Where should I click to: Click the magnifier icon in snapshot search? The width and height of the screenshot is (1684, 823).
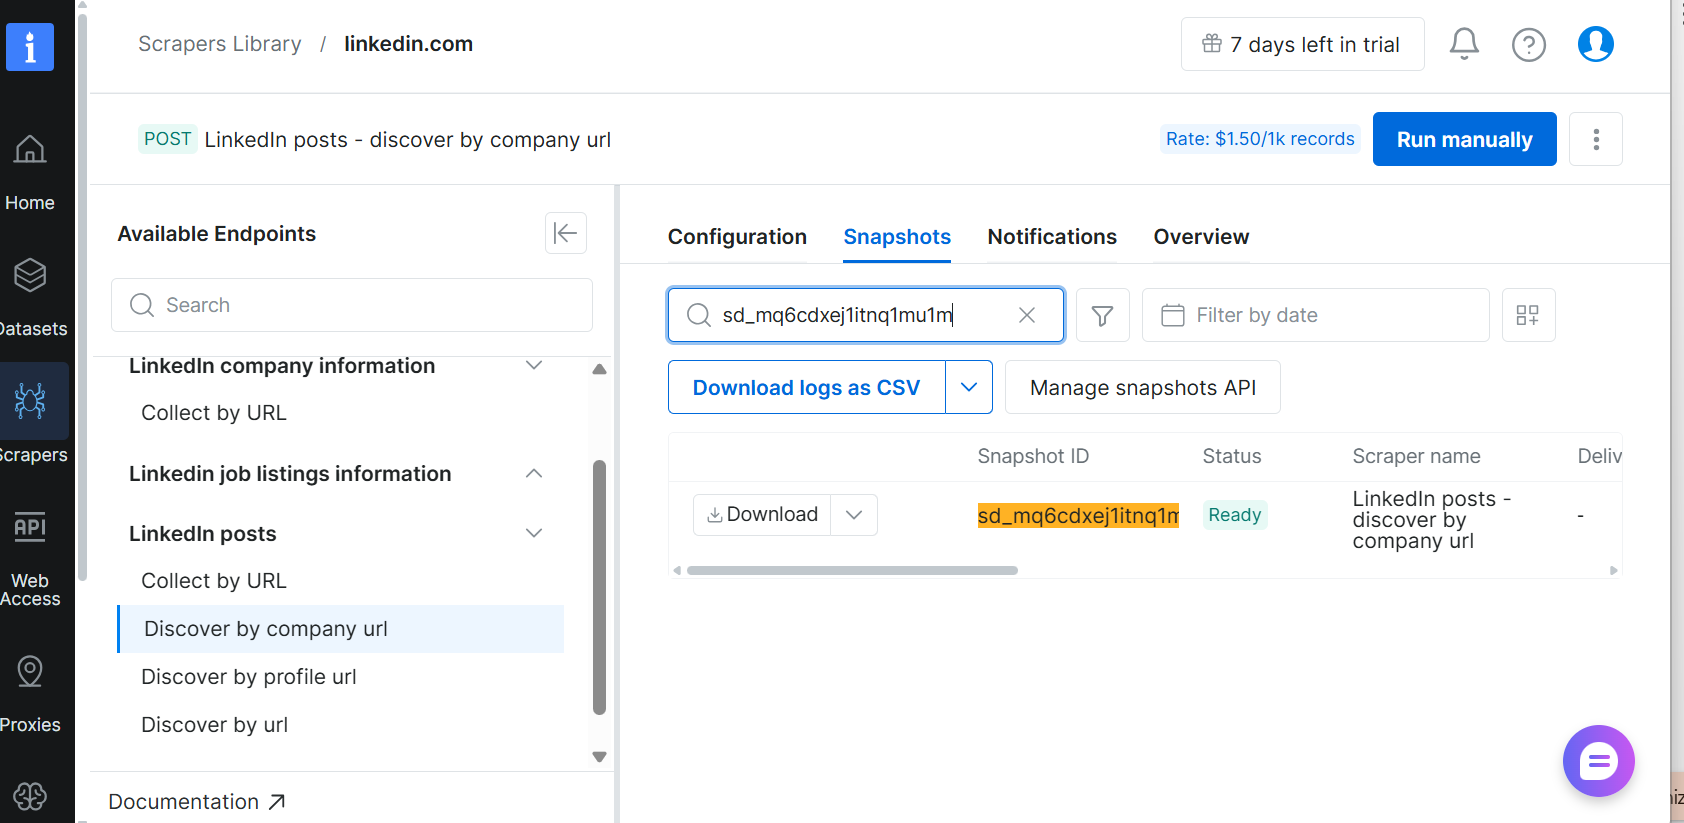698,315
